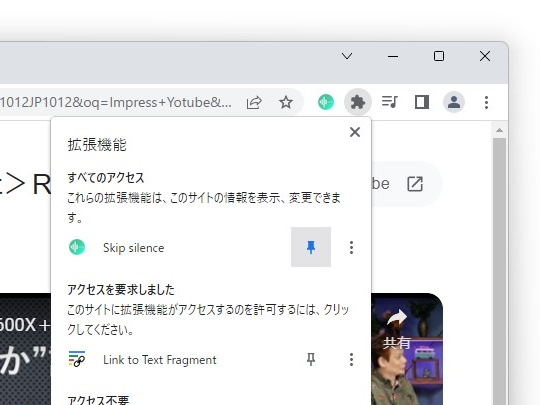Open Chrome's three-dot main menu
The image size is (540, 405).
point(486,102)
